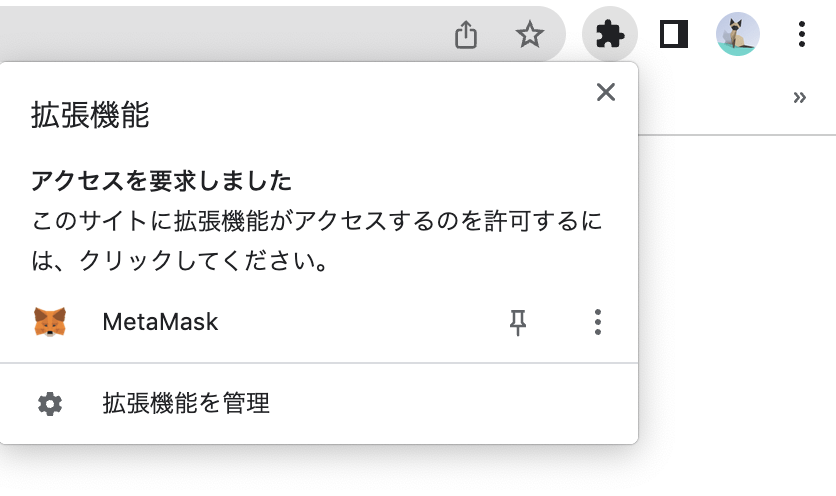Click the share page icon
Screen dimensions: 836x496
(x=466, y=36)
